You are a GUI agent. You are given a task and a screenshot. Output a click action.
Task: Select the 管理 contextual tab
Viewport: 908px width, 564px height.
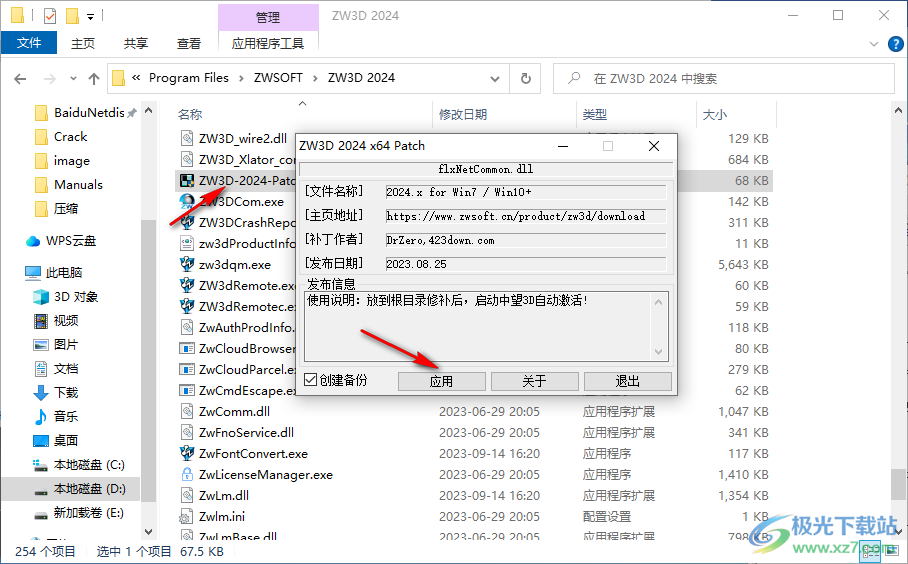point(268,17)
